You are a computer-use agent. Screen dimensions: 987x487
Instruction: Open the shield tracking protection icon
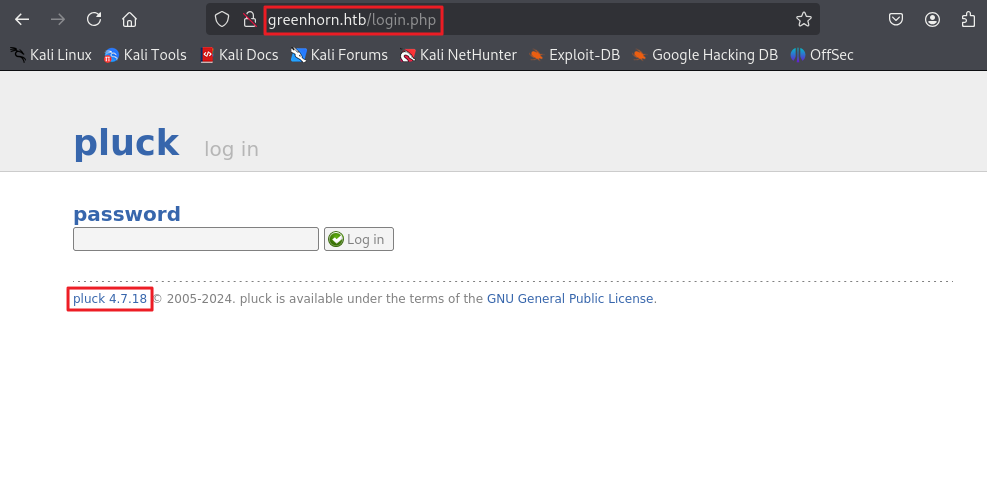pos(222,20)
